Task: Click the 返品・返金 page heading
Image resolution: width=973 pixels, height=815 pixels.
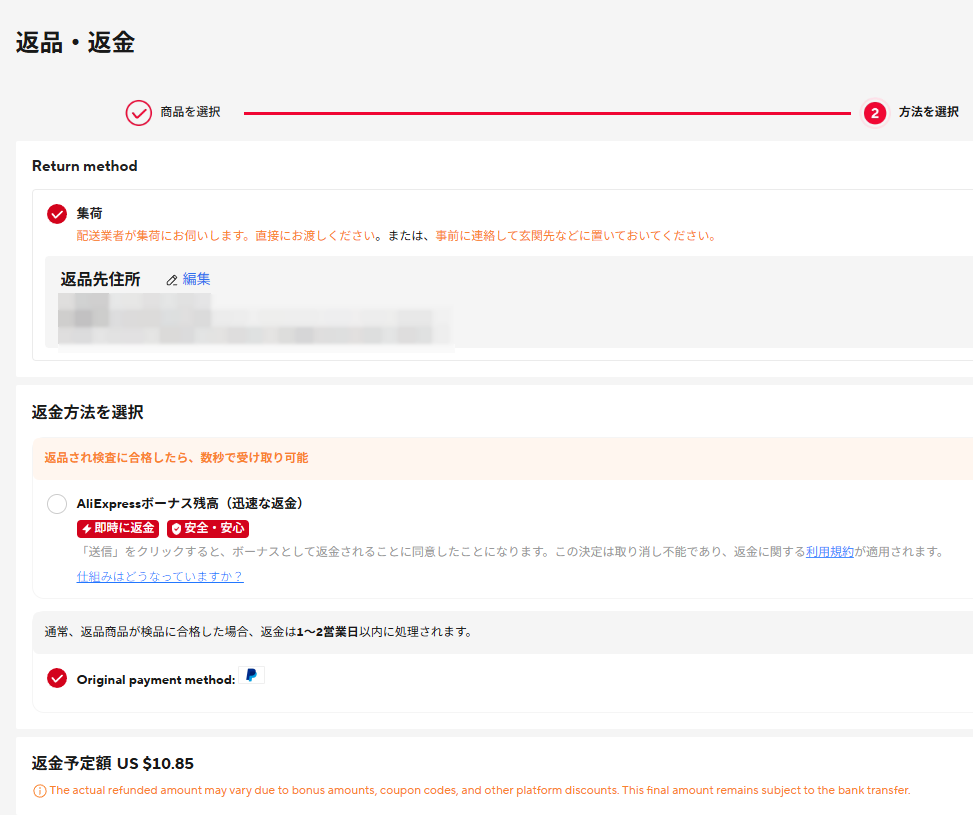Action: [75, 42]
